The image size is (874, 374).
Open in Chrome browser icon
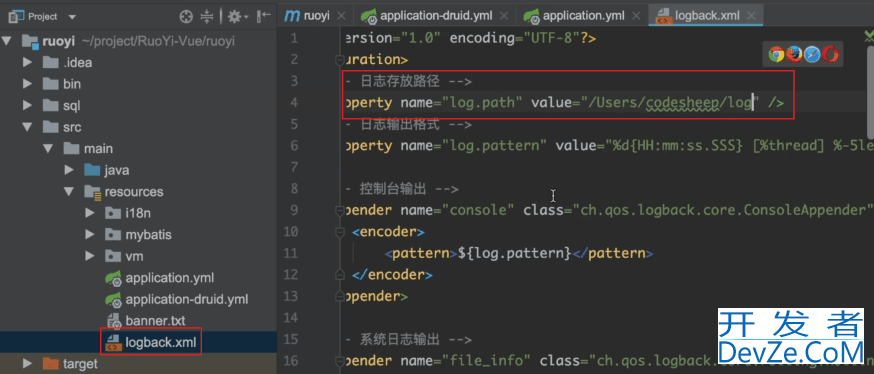pyautogui.click(x=776, y=54)
